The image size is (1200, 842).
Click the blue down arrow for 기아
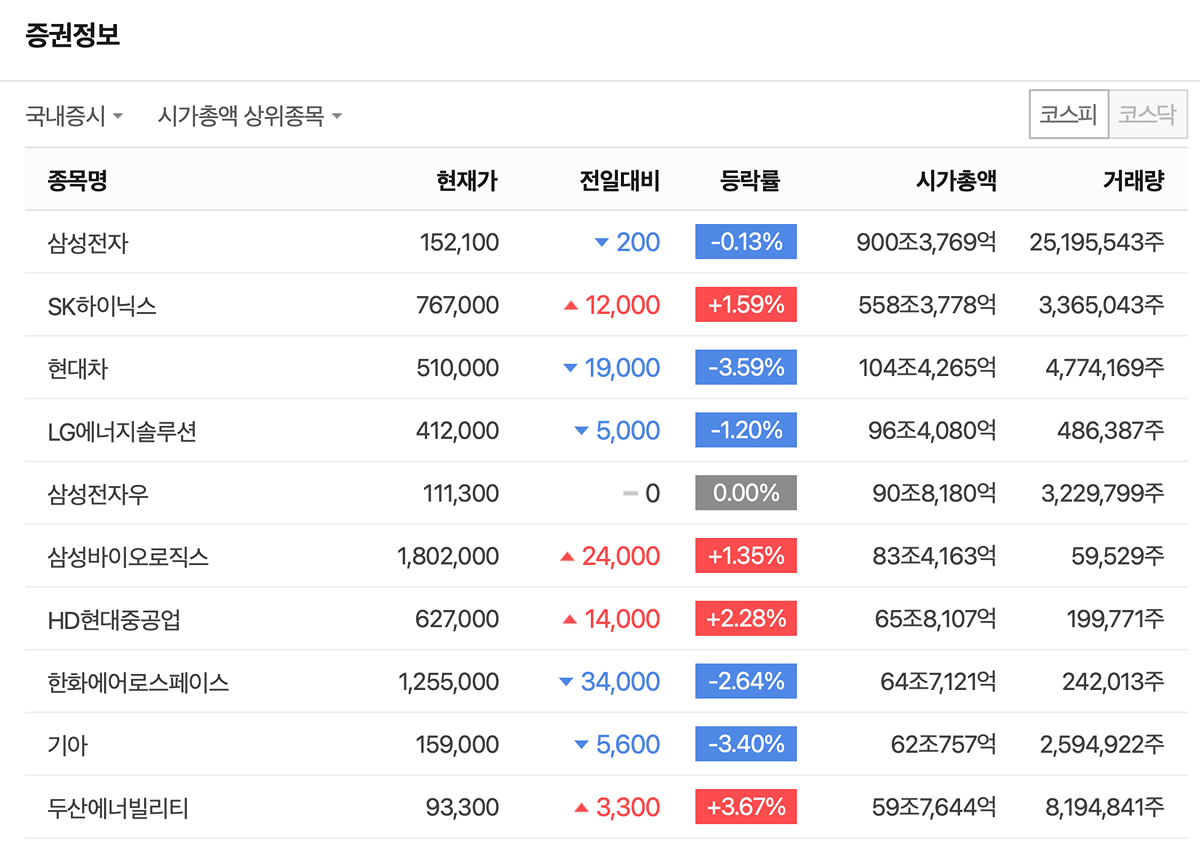[581, 745]
